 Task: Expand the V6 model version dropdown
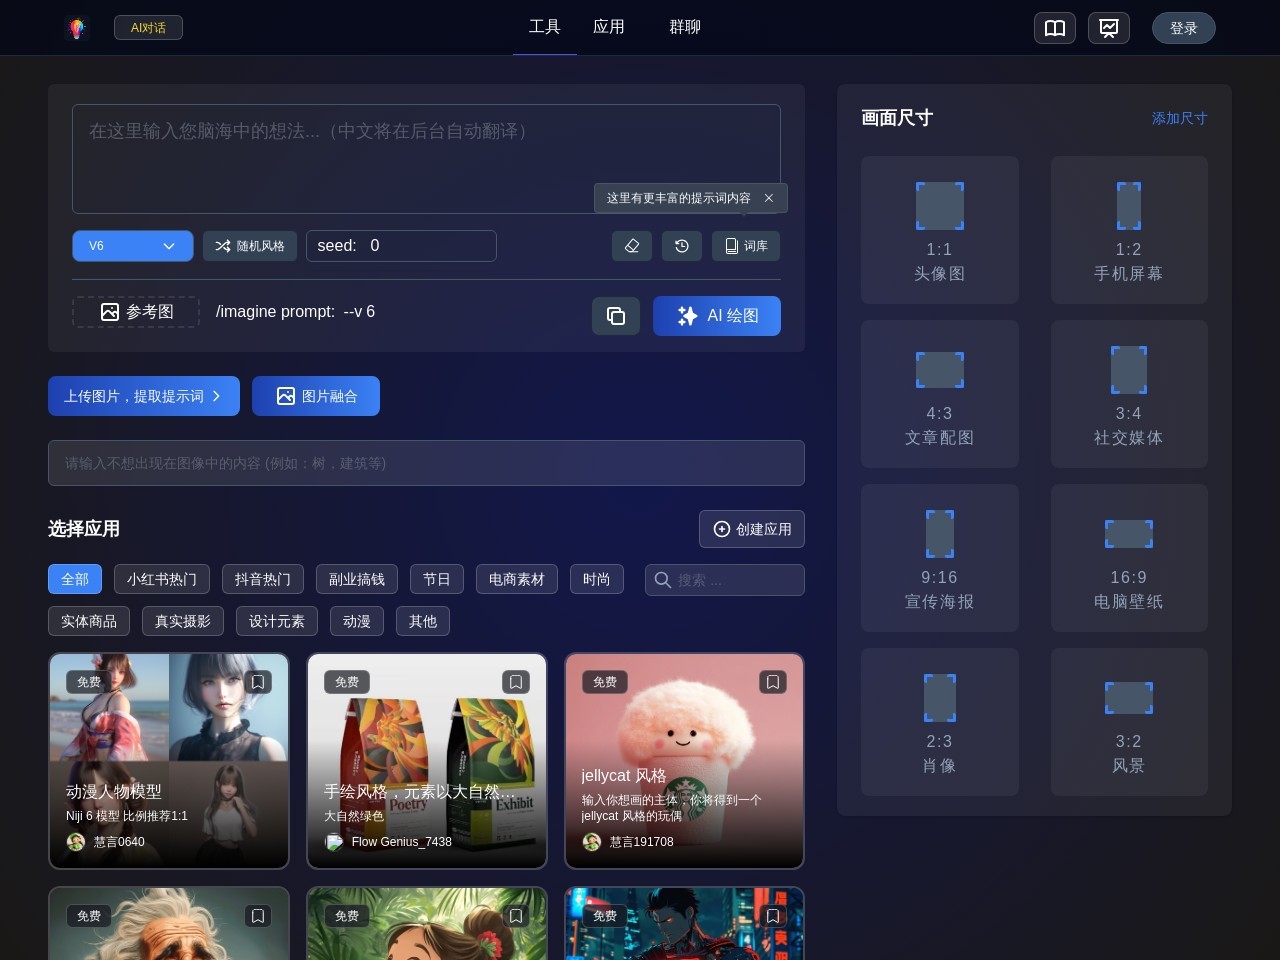coord(133,246)
